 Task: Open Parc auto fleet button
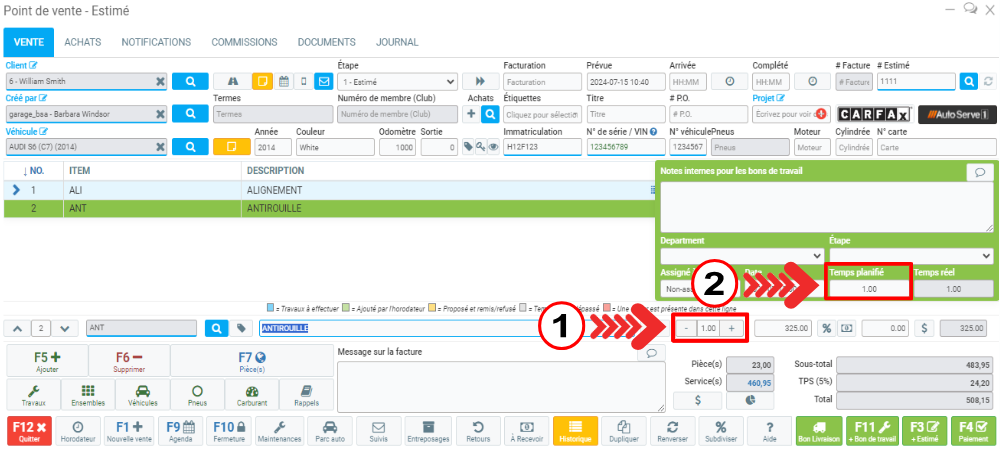click(x=329, y=430)
